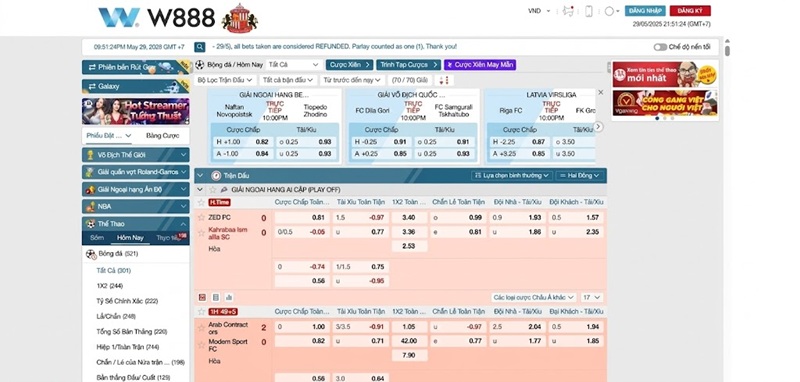
Task: Close the featured matches carousel with X
Action: (x=601, y=92)
